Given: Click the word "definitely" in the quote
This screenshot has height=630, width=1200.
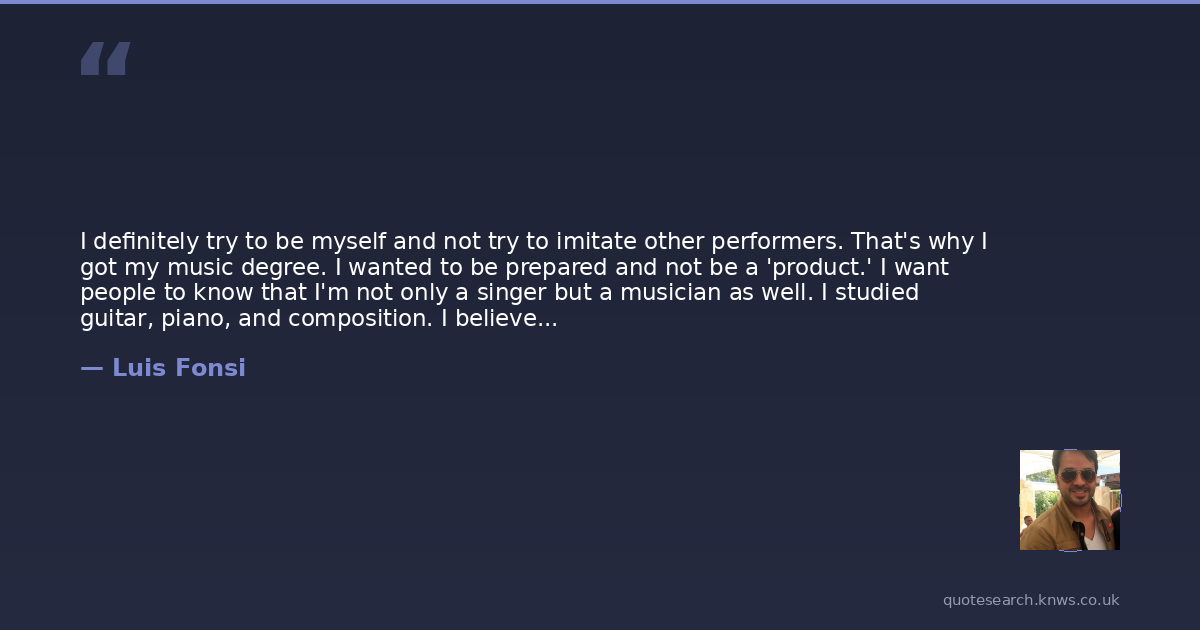Looking at the screenshot, I should 146,242.
